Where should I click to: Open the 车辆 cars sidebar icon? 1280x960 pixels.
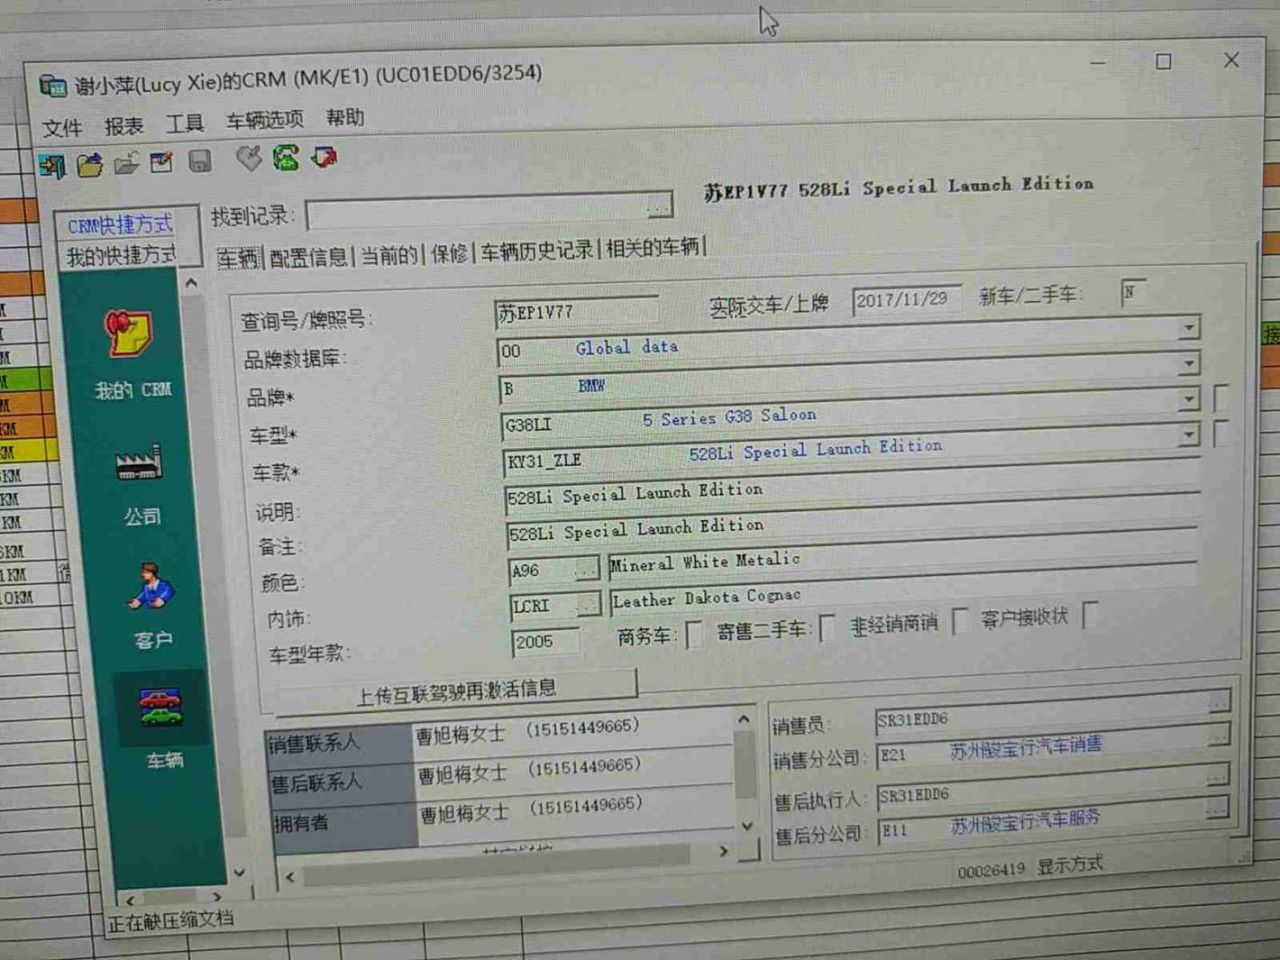coord(161,709)
